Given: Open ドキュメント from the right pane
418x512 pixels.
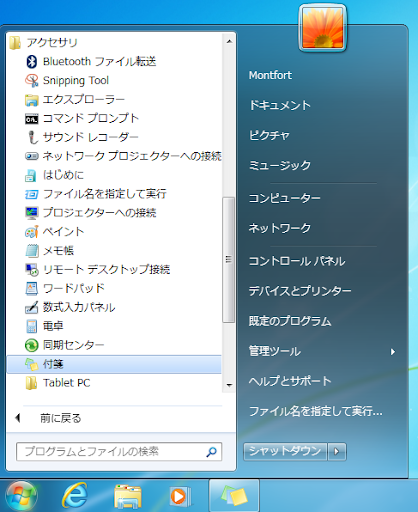Looking at the screenshot, I should [280, 105].
